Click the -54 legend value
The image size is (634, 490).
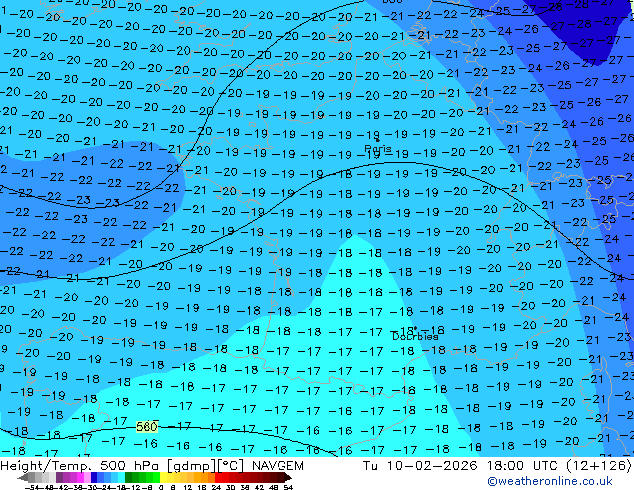pyautogui.click(x=31, y=487)
